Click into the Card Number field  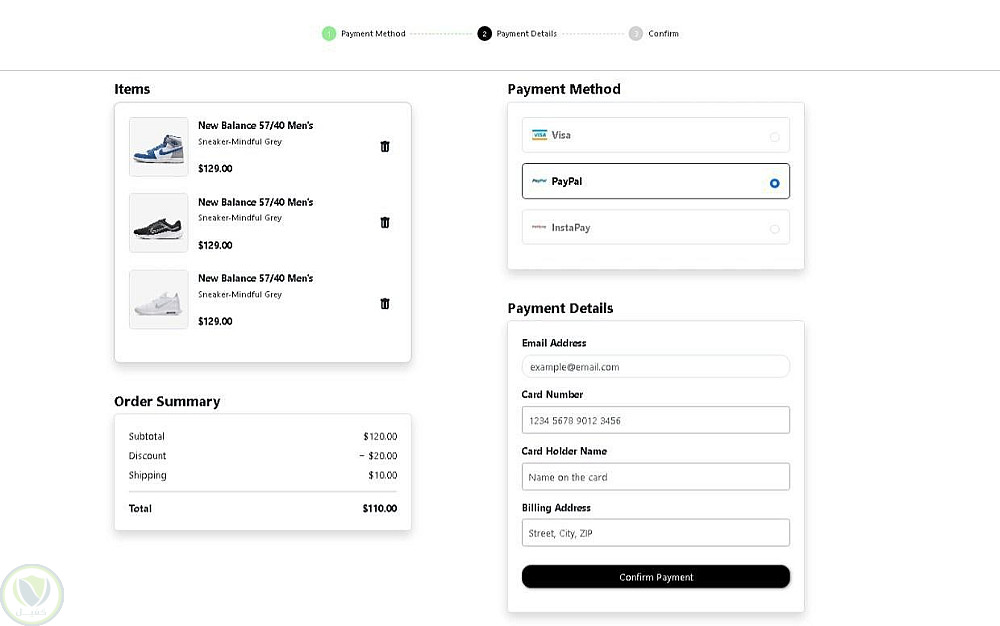pyautogui.click(x=655, y=420)
